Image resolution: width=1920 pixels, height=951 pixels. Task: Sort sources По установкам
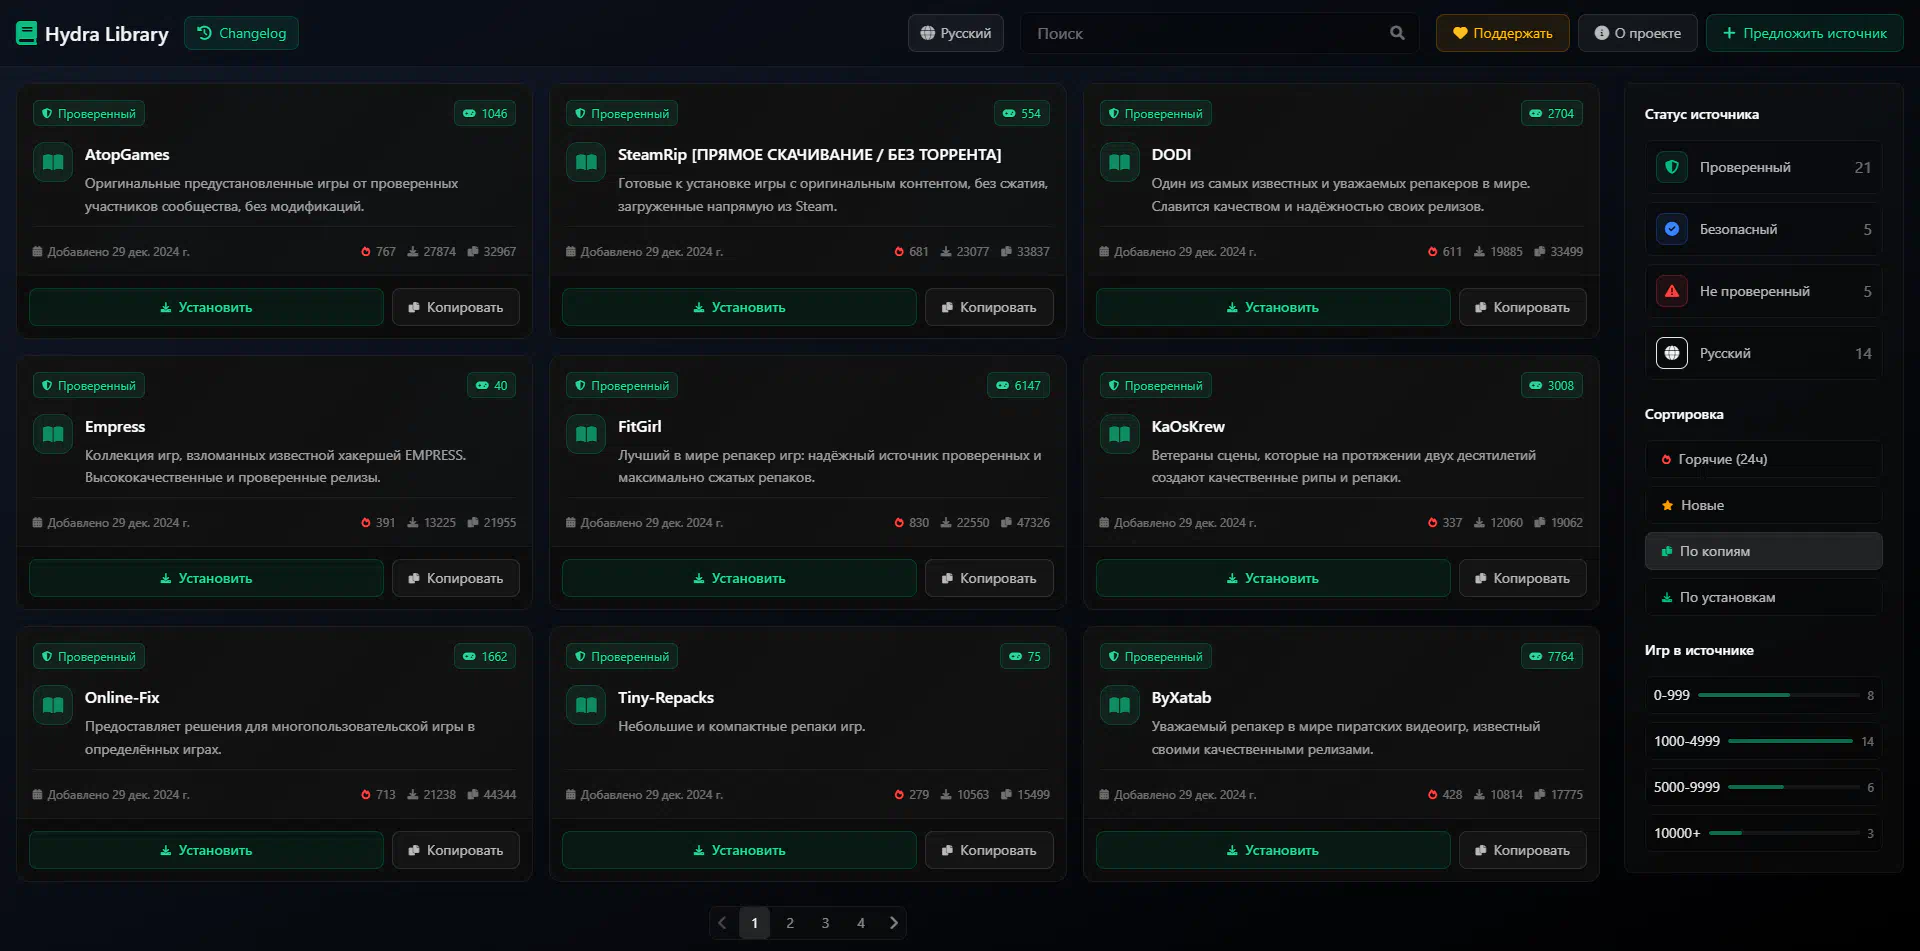[1764, 597]
